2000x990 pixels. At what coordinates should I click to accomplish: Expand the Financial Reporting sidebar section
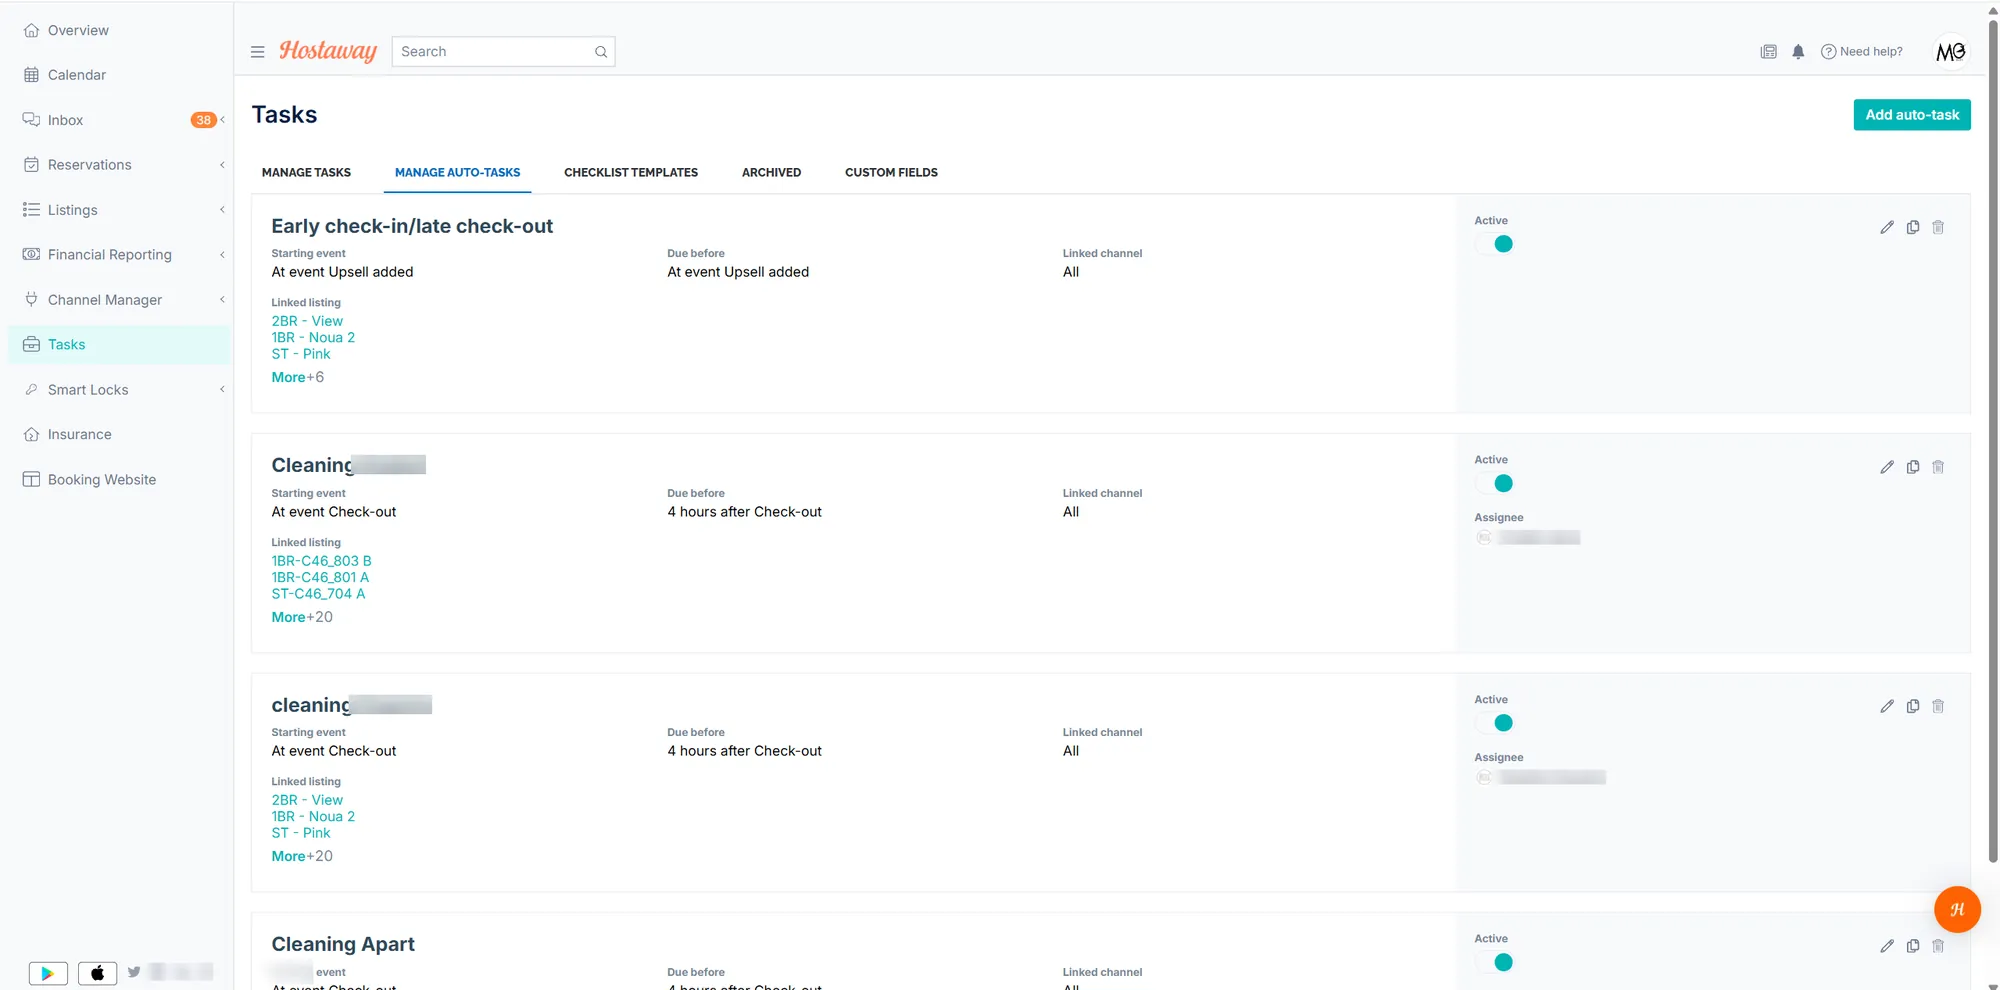pyautogui.click(x=221, y=255)
